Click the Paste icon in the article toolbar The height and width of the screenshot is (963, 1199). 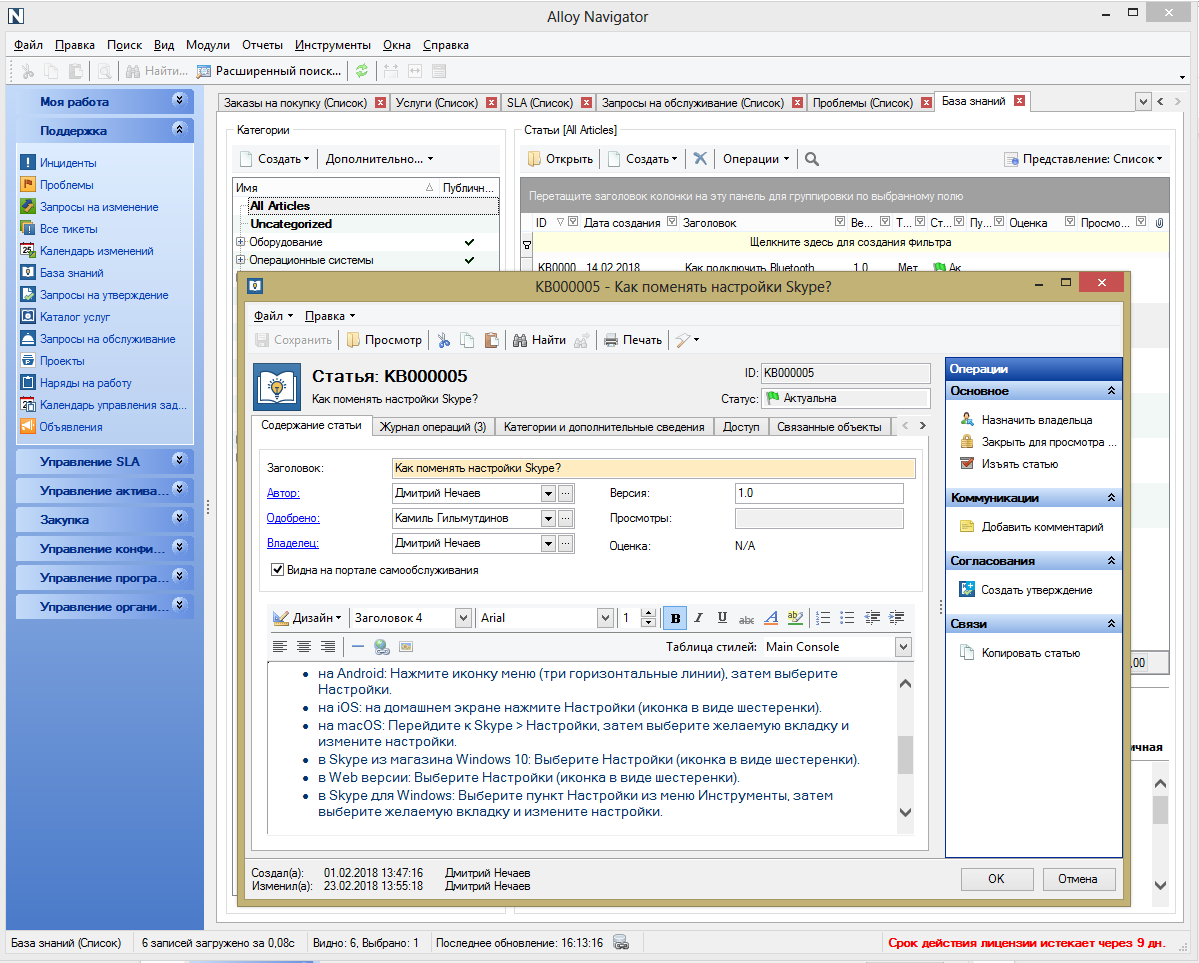click(492, 340)
